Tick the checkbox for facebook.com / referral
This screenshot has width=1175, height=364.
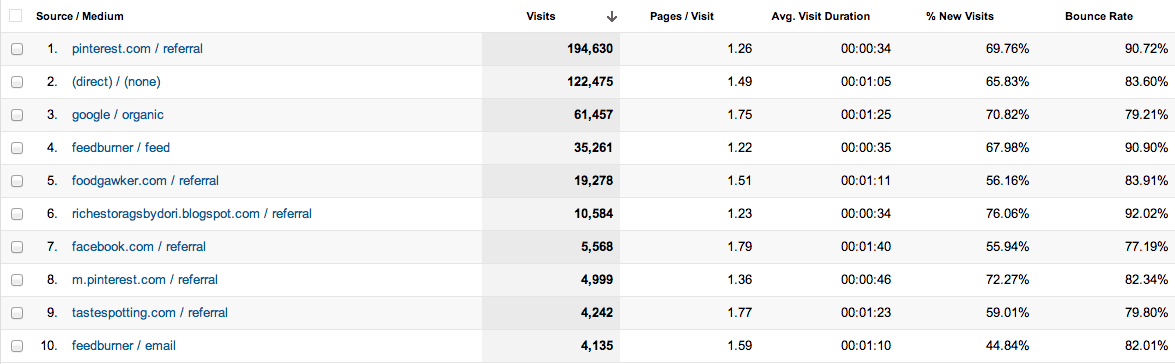(17, 247)
